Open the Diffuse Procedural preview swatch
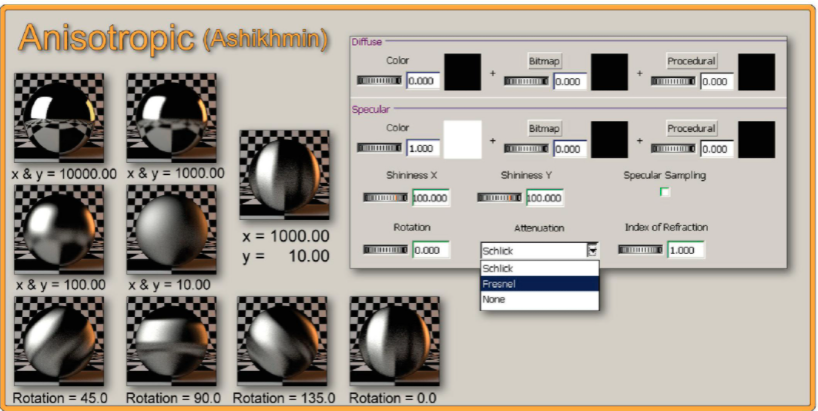 756,72
